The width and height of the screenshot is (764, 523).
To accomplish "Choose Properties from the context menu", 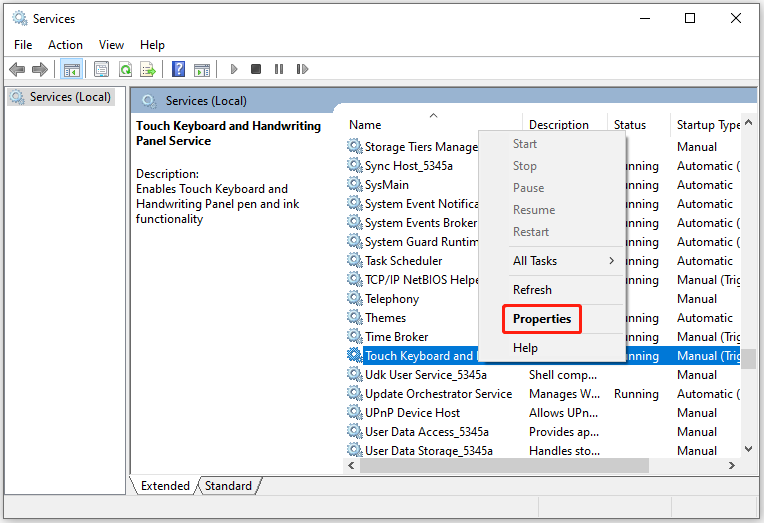I will pyautogui.click(x=542, y=319).
